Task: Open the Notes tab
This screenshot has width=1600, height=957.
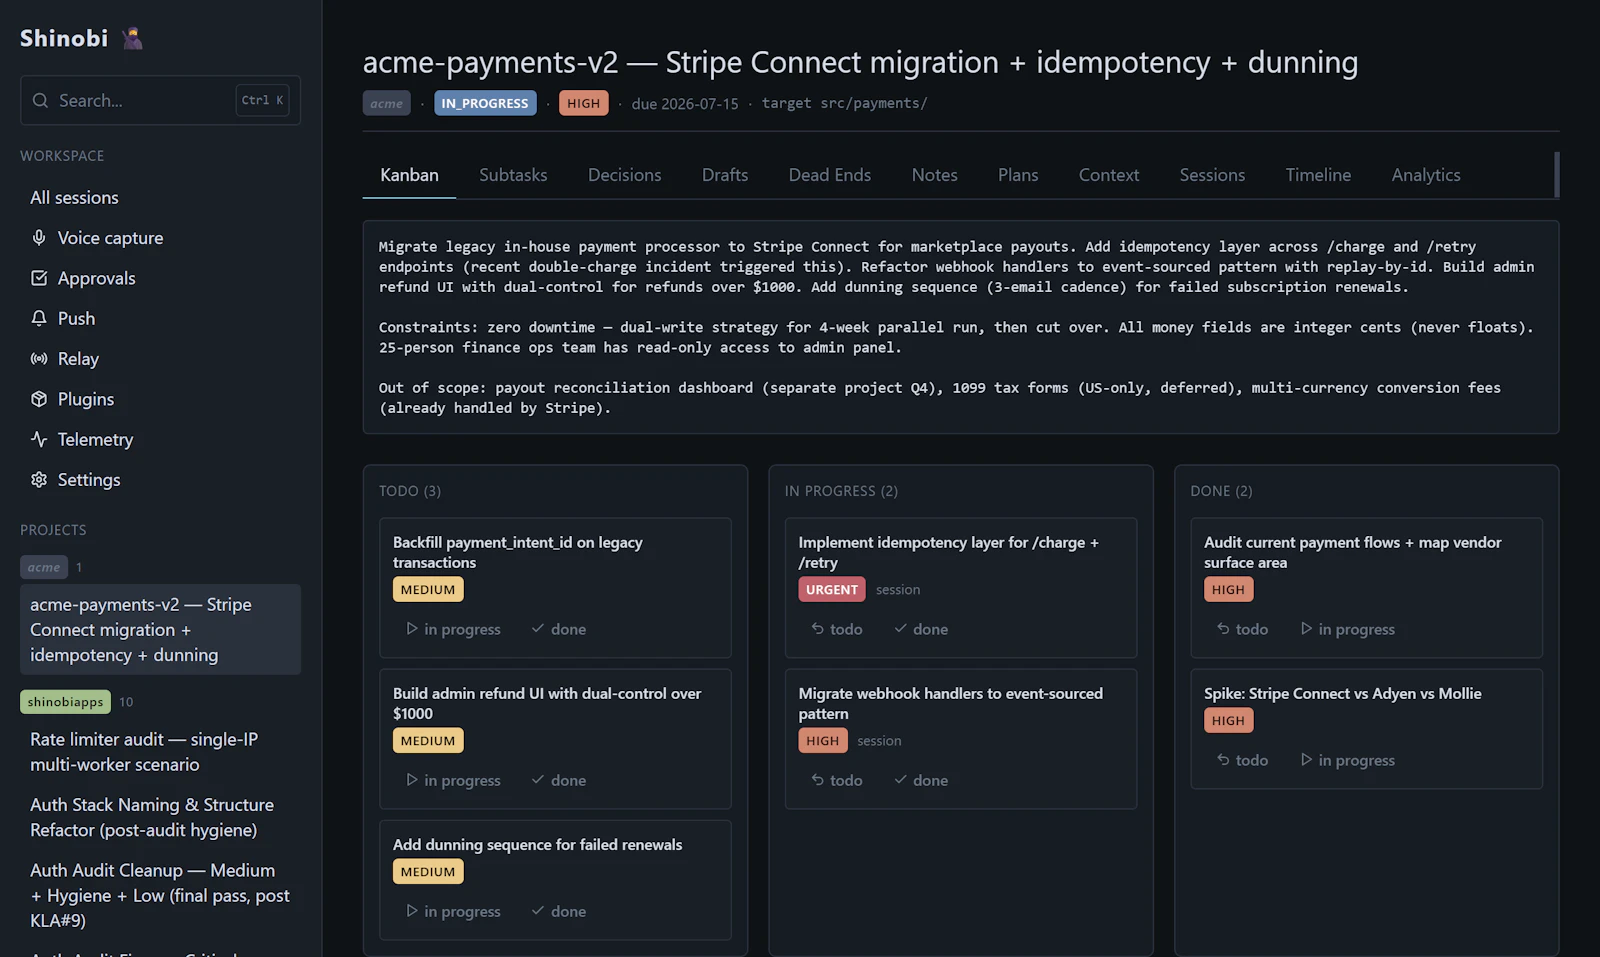Action: coord(935,175)
